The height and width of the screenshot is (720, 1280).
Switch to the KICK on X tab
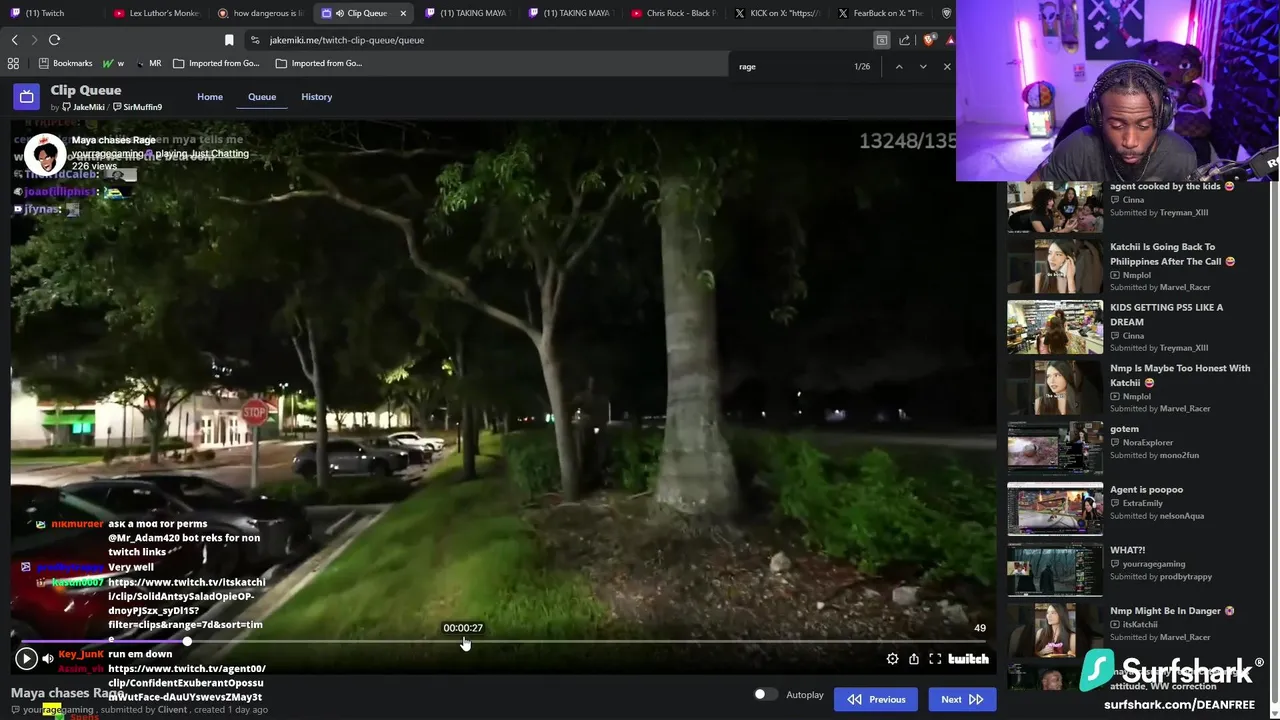coord(777,13)
